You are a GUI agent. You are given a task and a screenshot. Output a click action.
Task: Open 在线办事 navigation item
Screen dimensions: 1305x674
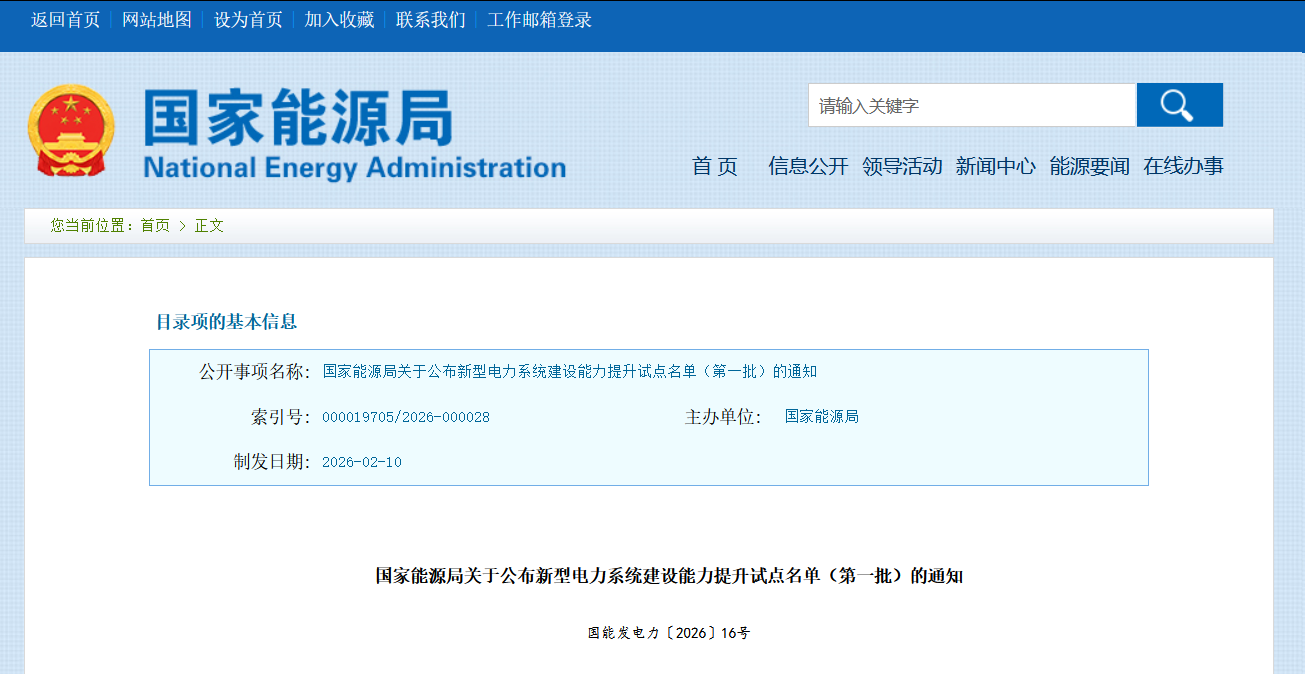tap(1183, 167)
